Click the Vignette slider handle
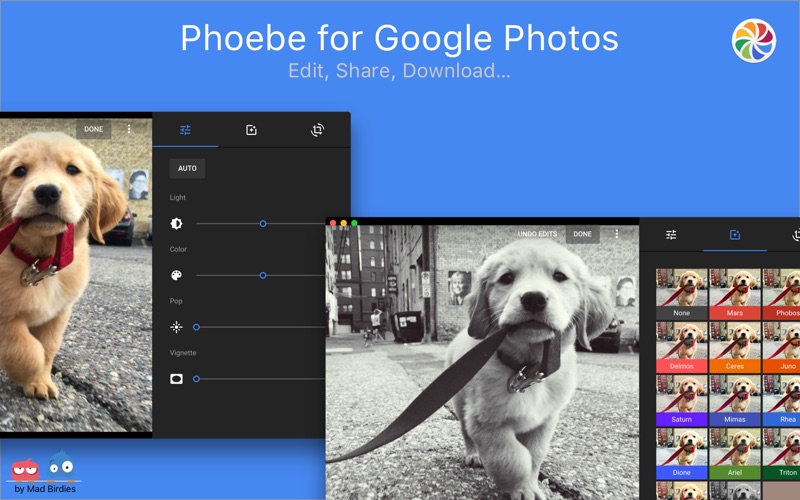Viewport: 800px width, 500px height. [196, 379]
